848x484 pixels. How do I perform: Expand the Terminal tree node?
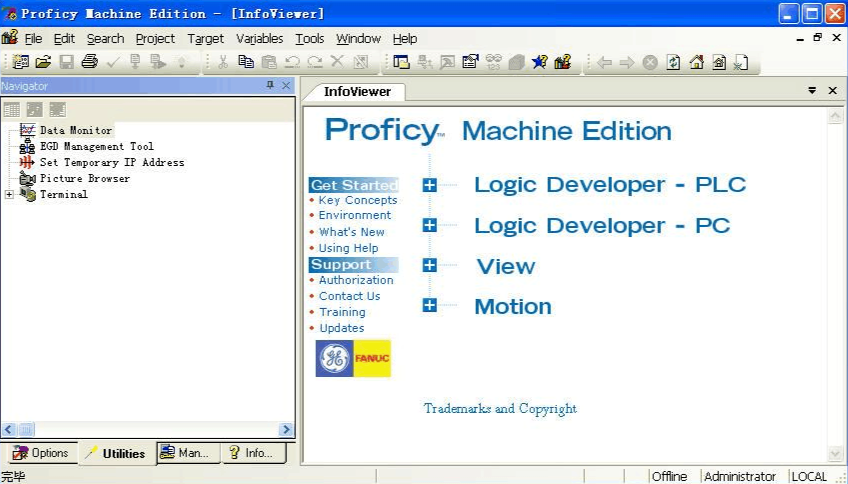point(9,194)
